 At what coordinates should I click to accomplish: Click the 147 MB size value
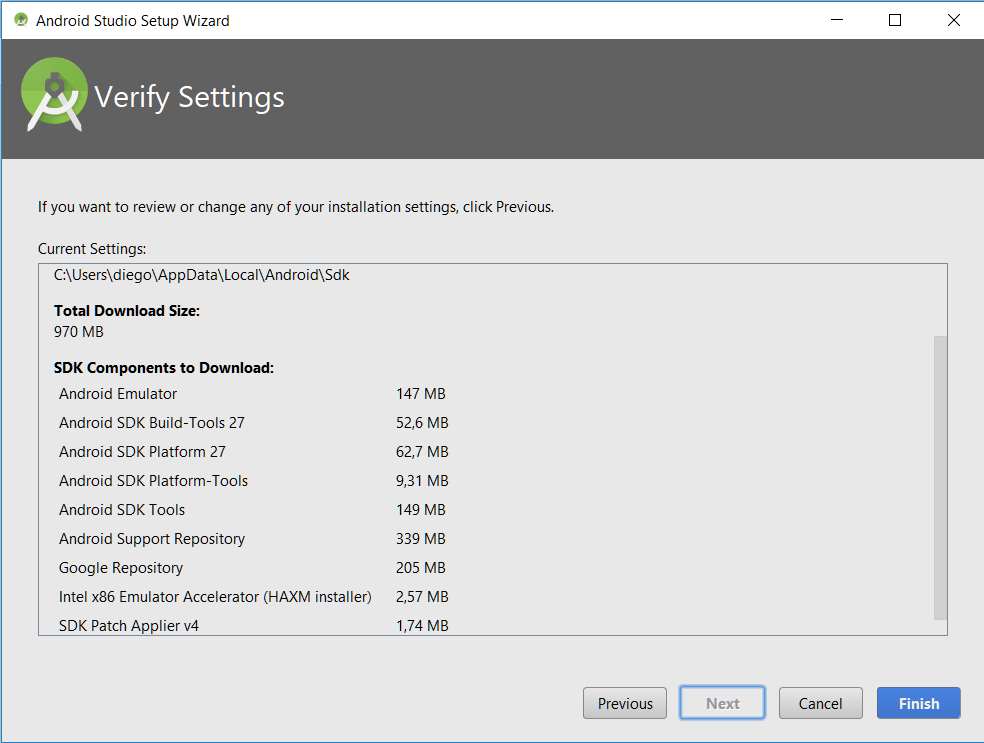pos(420,393)
